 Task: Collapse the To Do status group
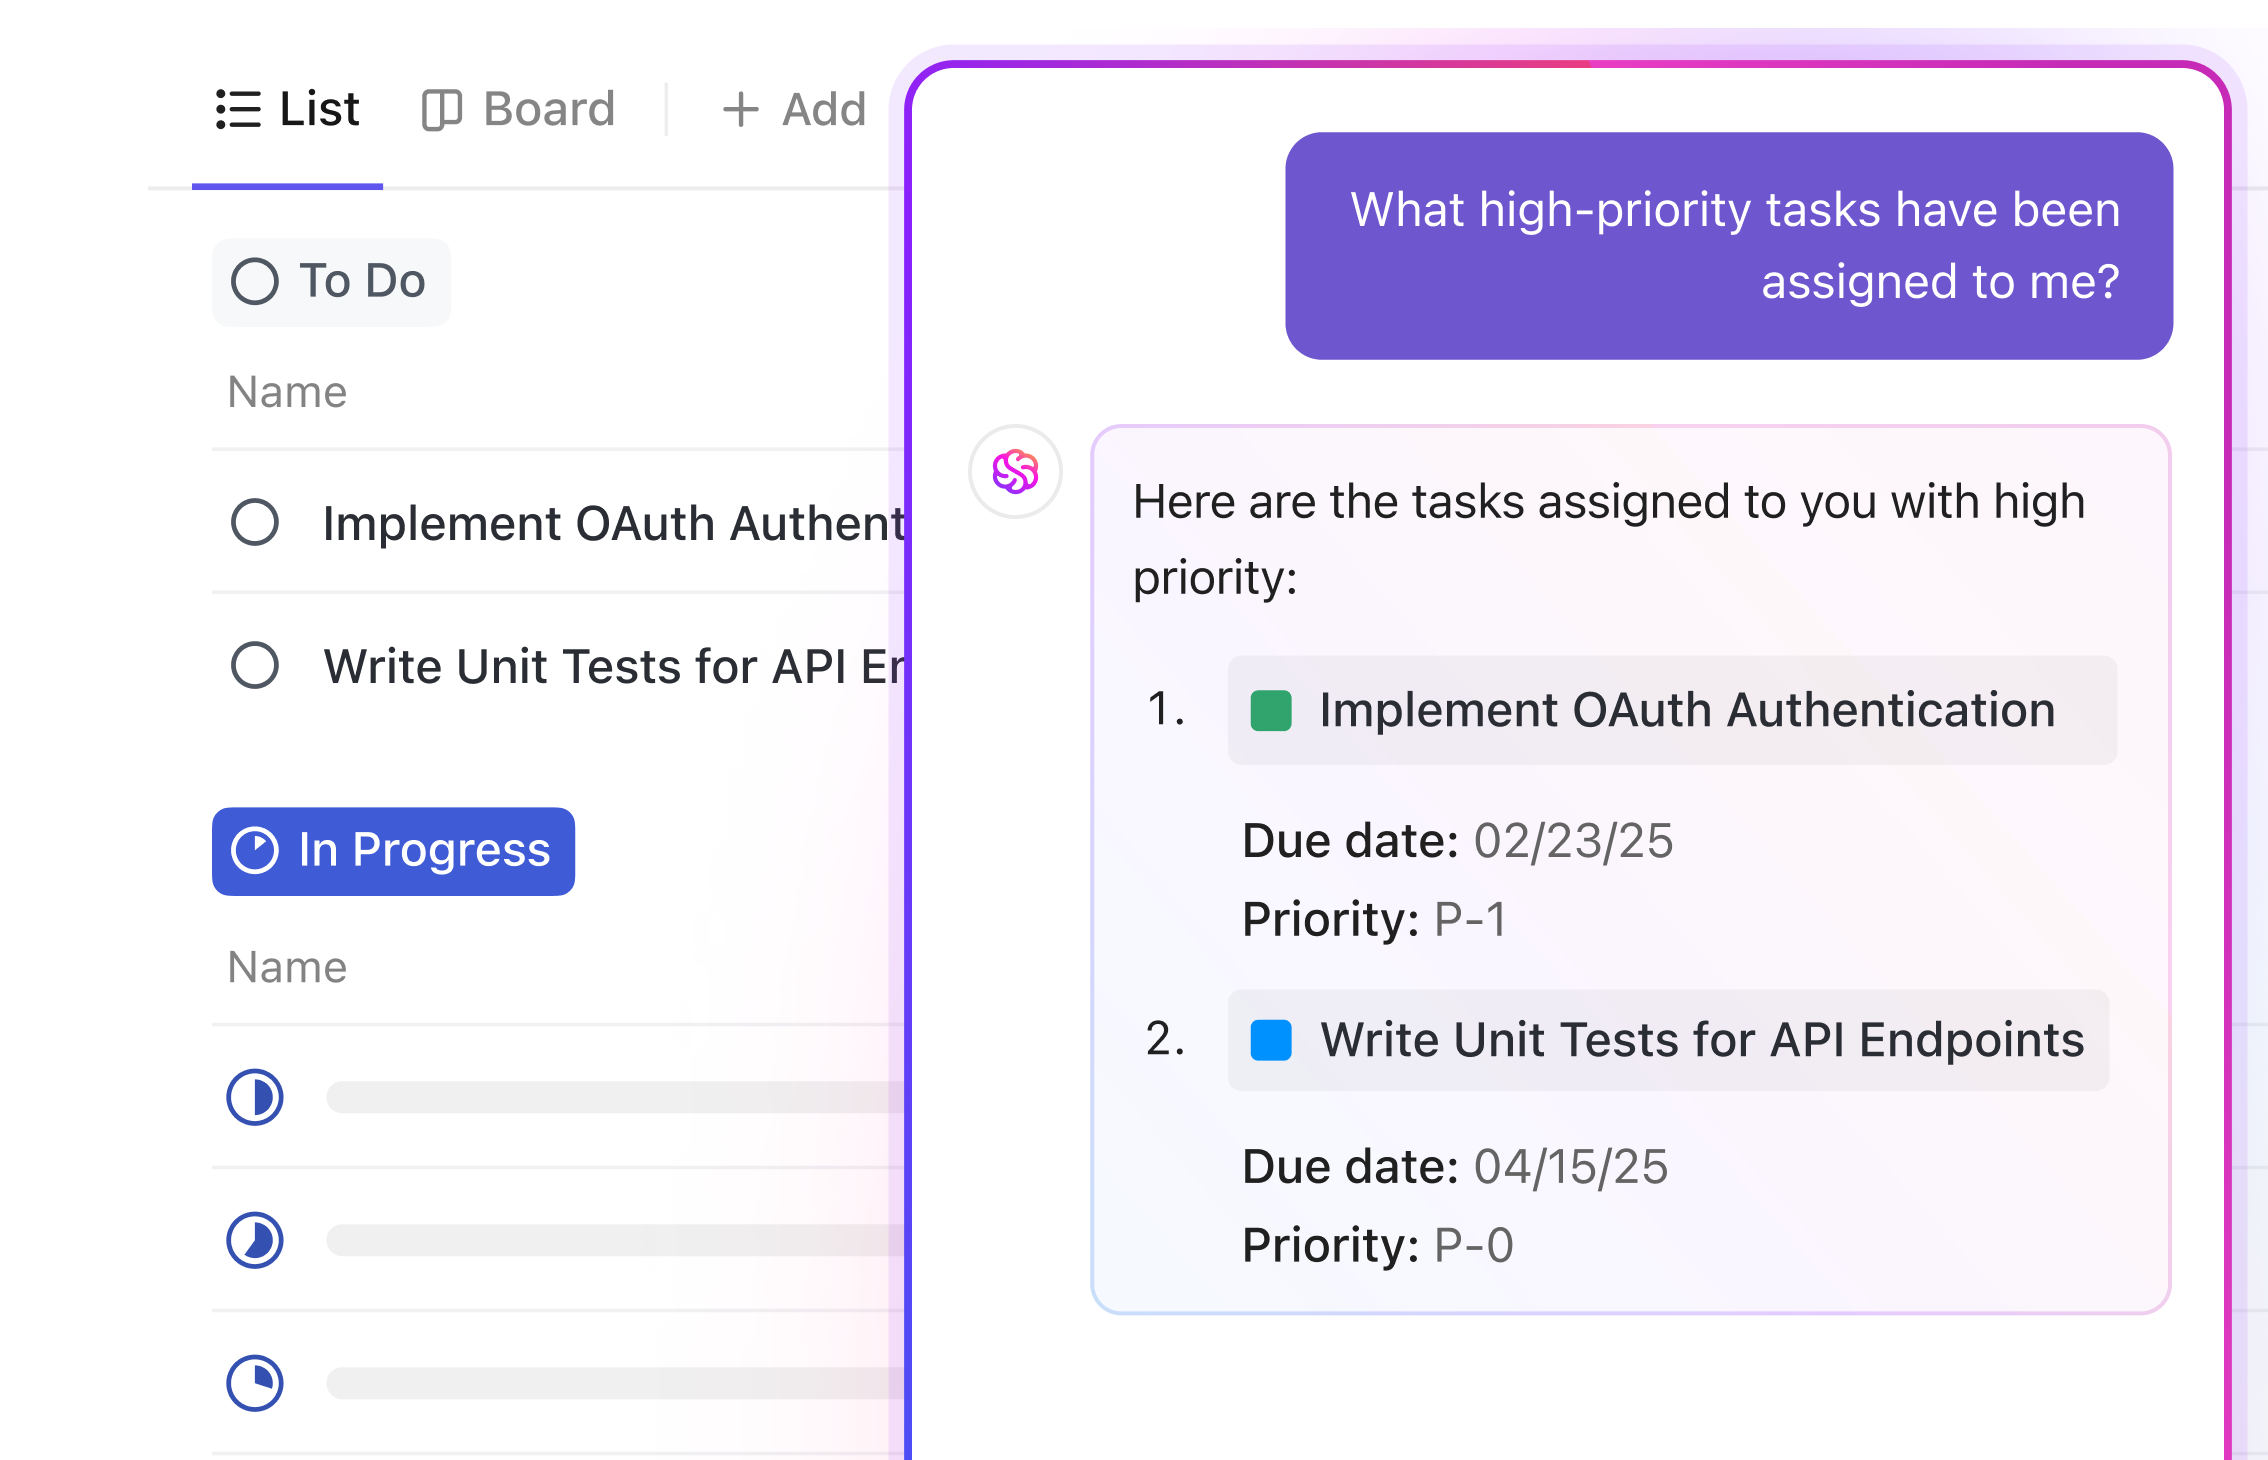point(360,281)
